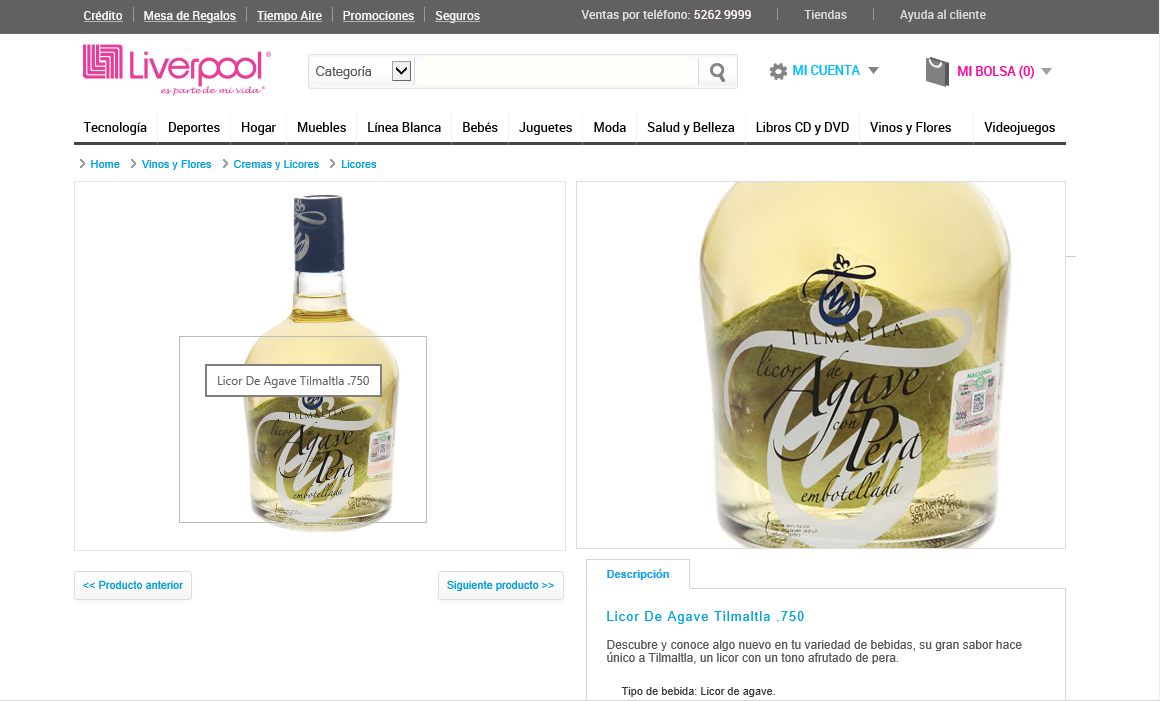Select the Descripción tab
The width and height of the screenshot is (1160, 701).
point(638,574)
